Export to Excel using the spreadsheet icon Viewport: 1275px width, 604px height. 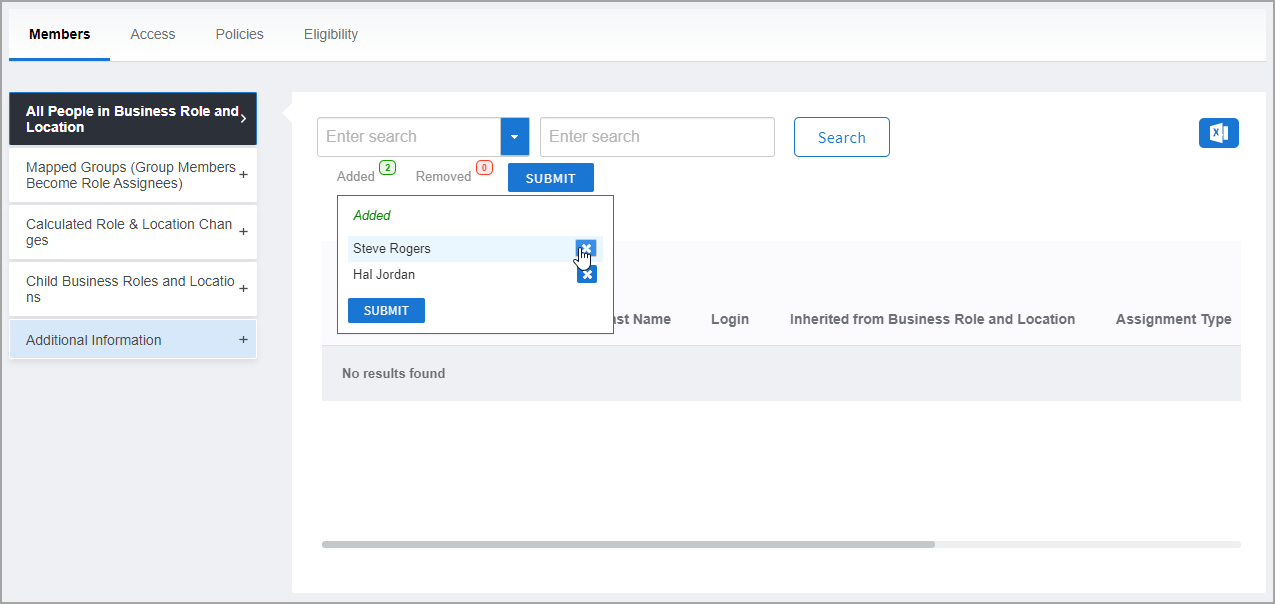1218,133
